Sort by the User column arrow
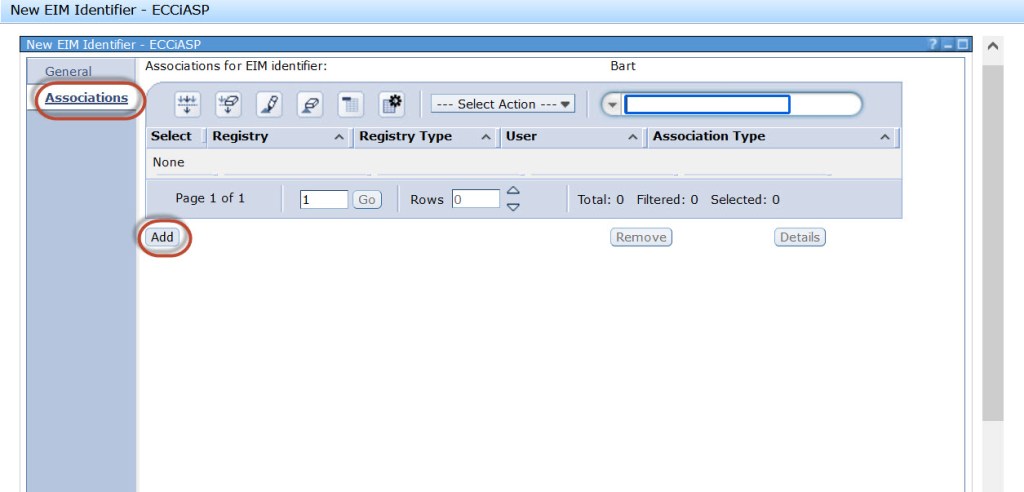 coord(633,137)
